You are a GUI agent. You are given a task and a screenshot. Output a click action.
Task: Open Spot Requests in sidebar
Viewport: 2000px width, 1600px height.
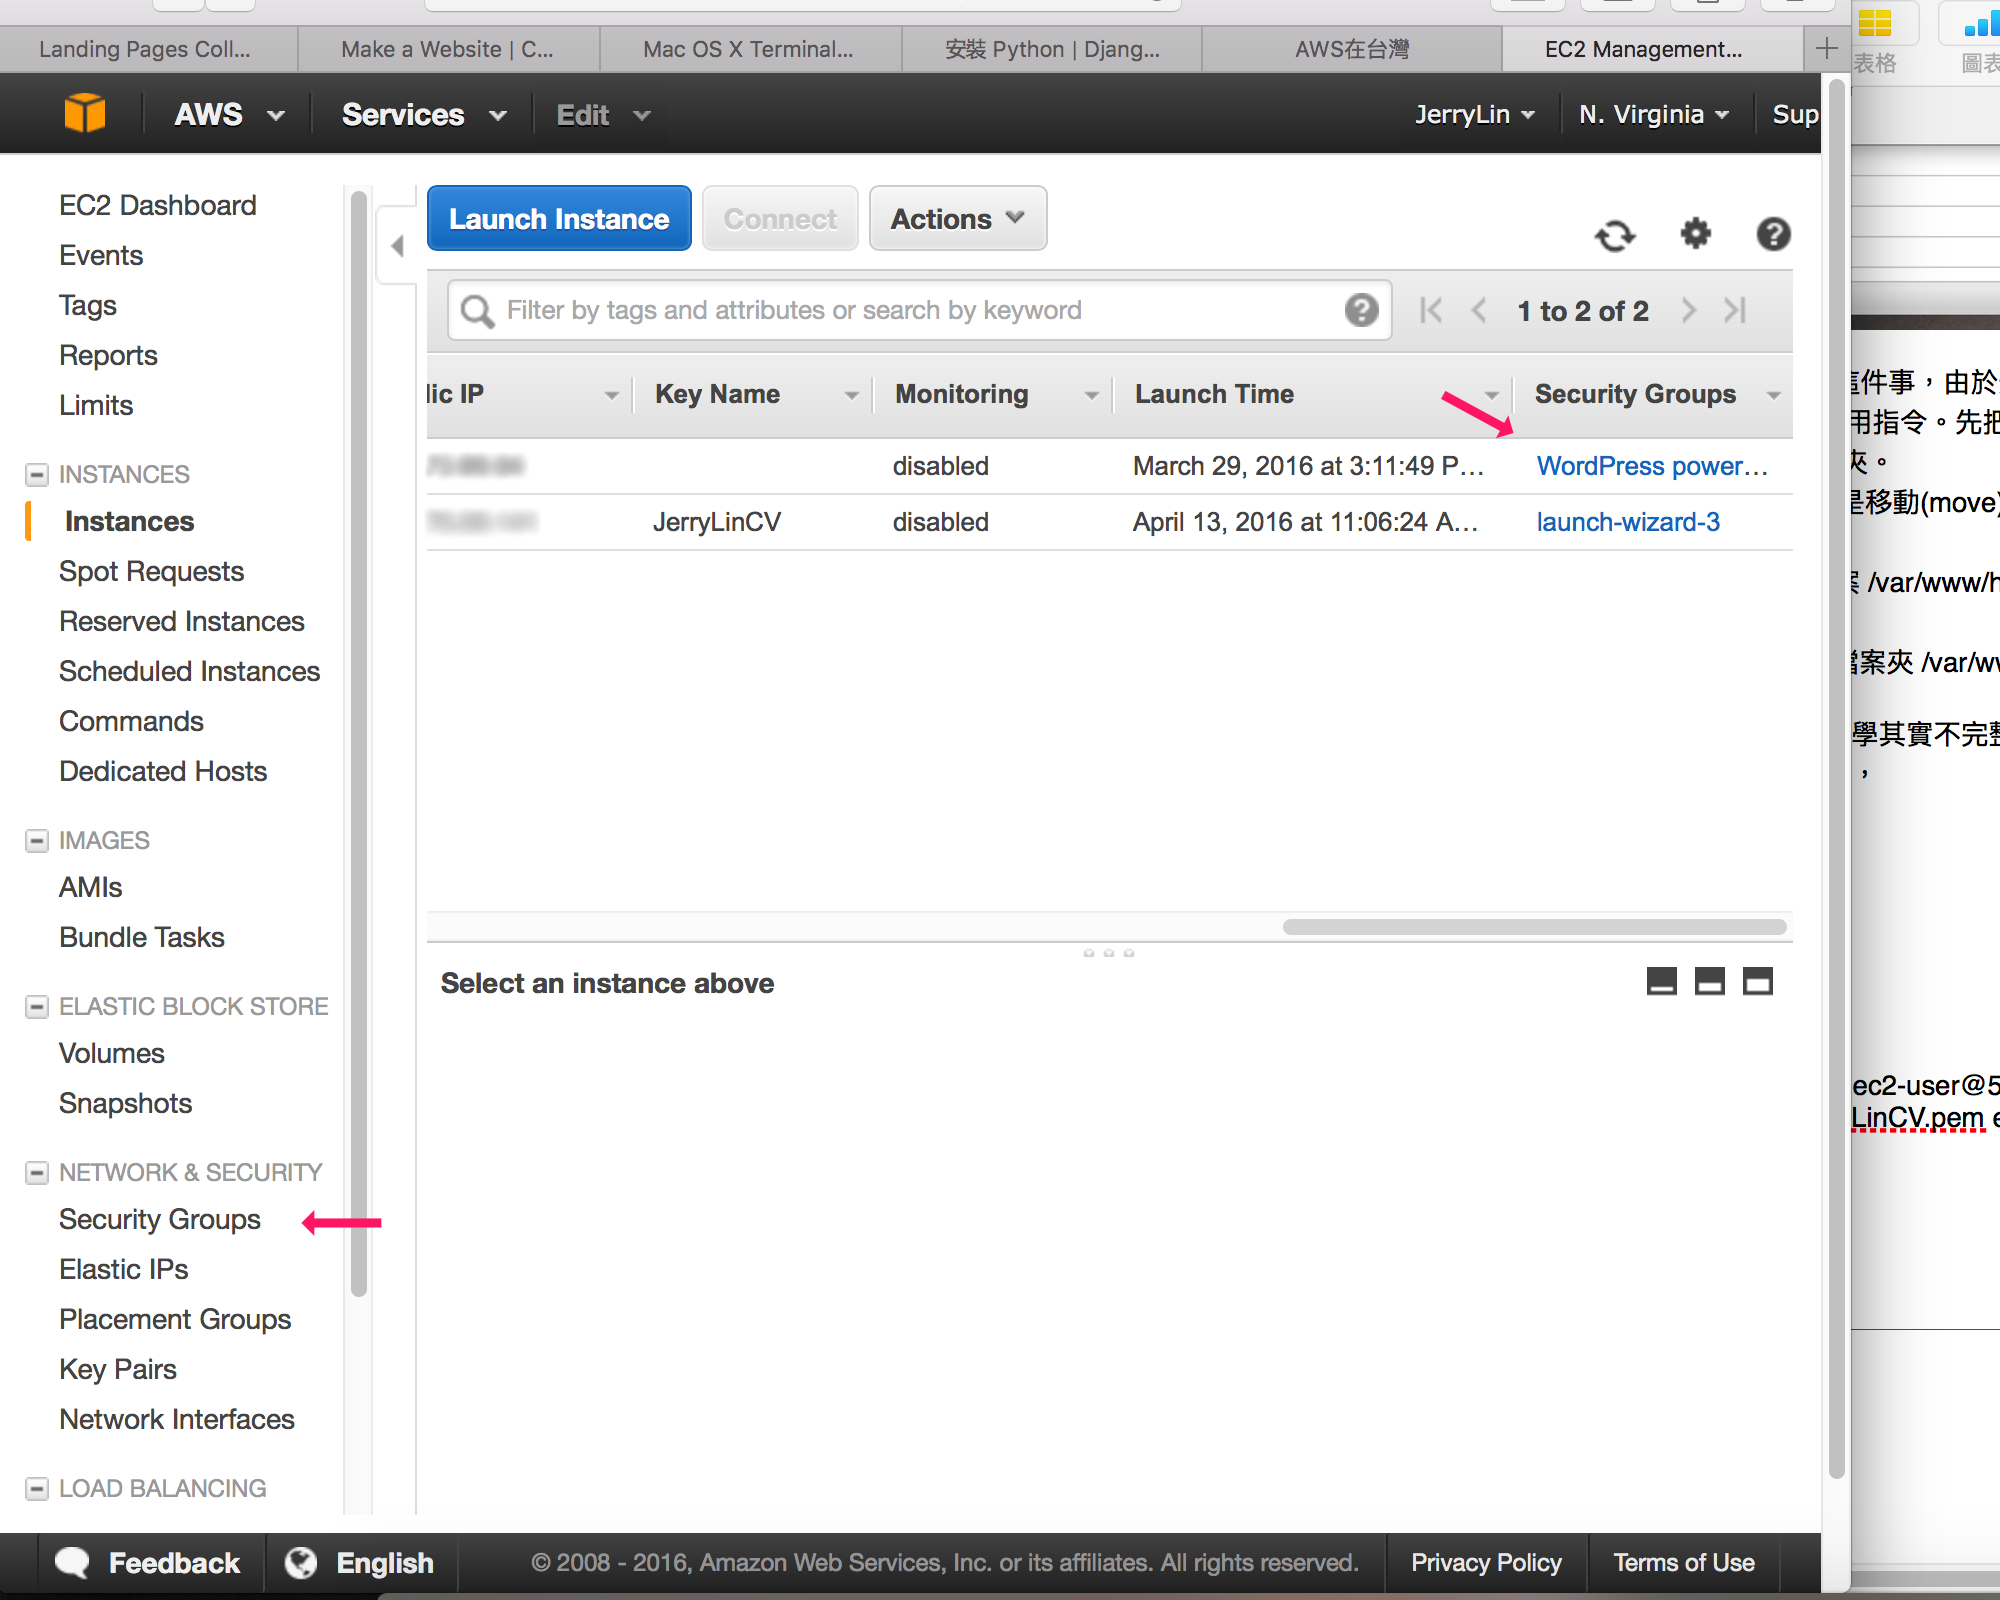click(x=152, y=571)
